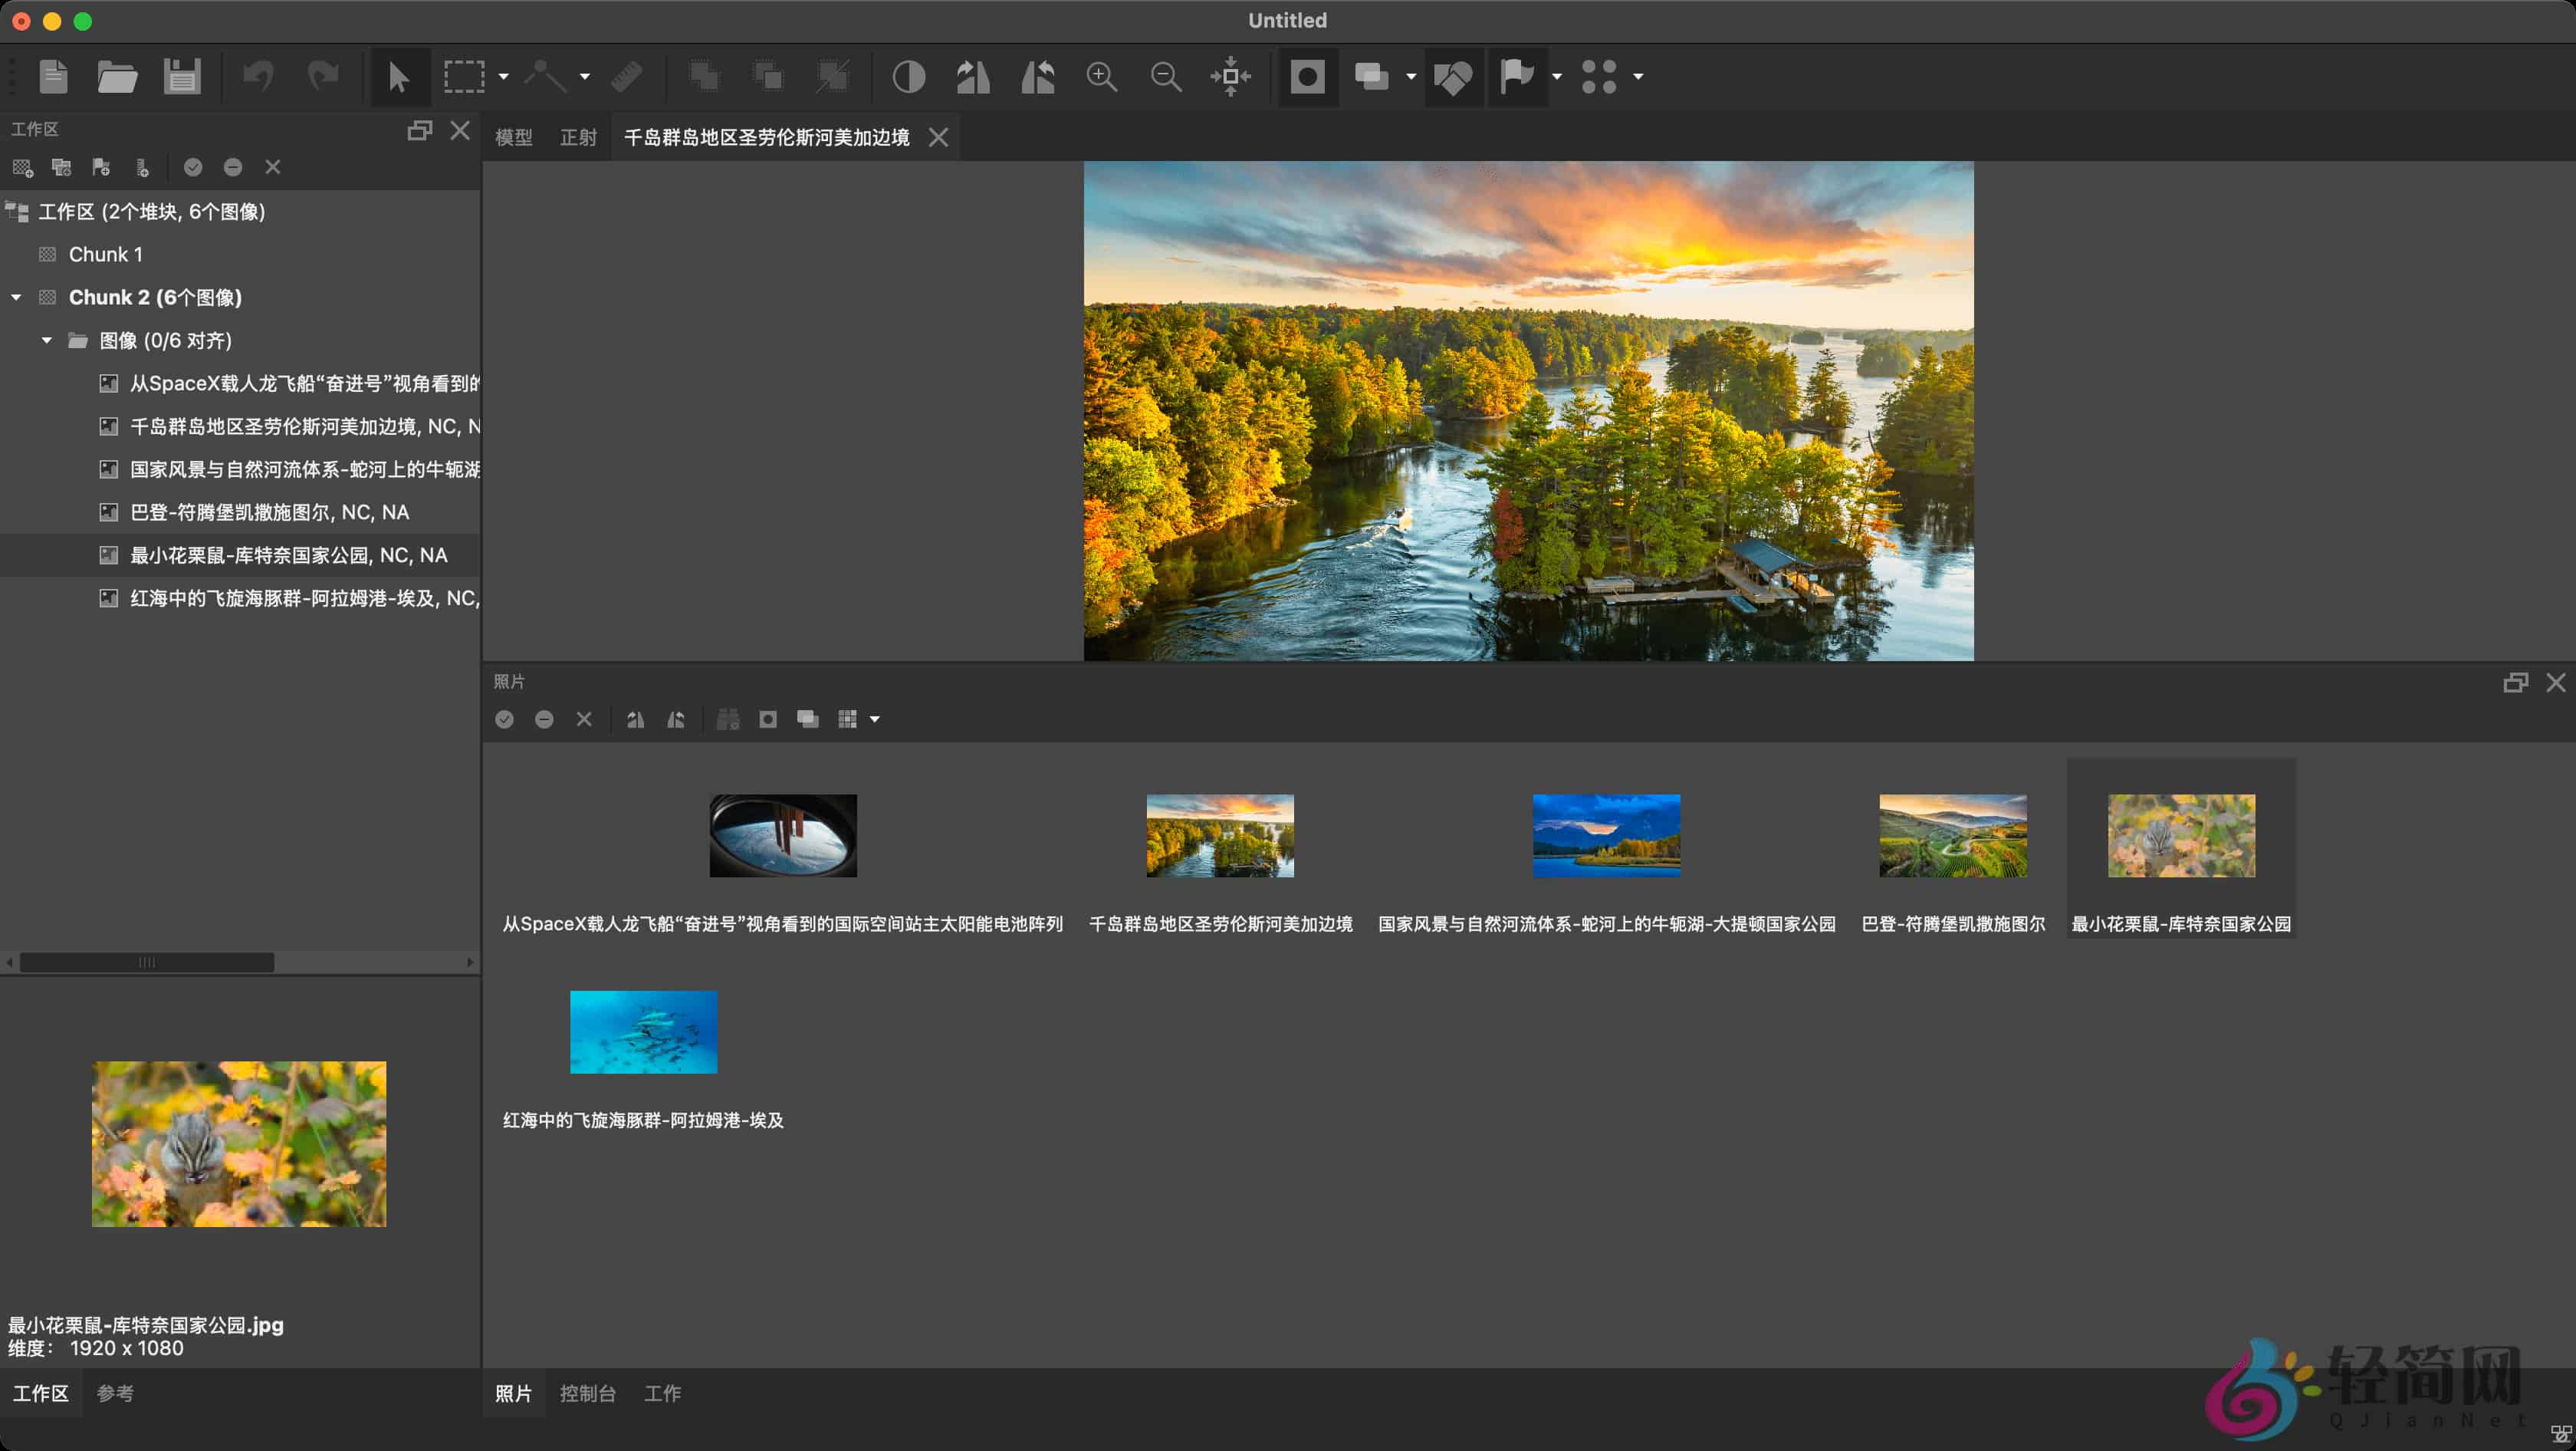Select the ruler measurement tool
The height and width of the screenshot is (1451, 2576).
tap(628, 76)
